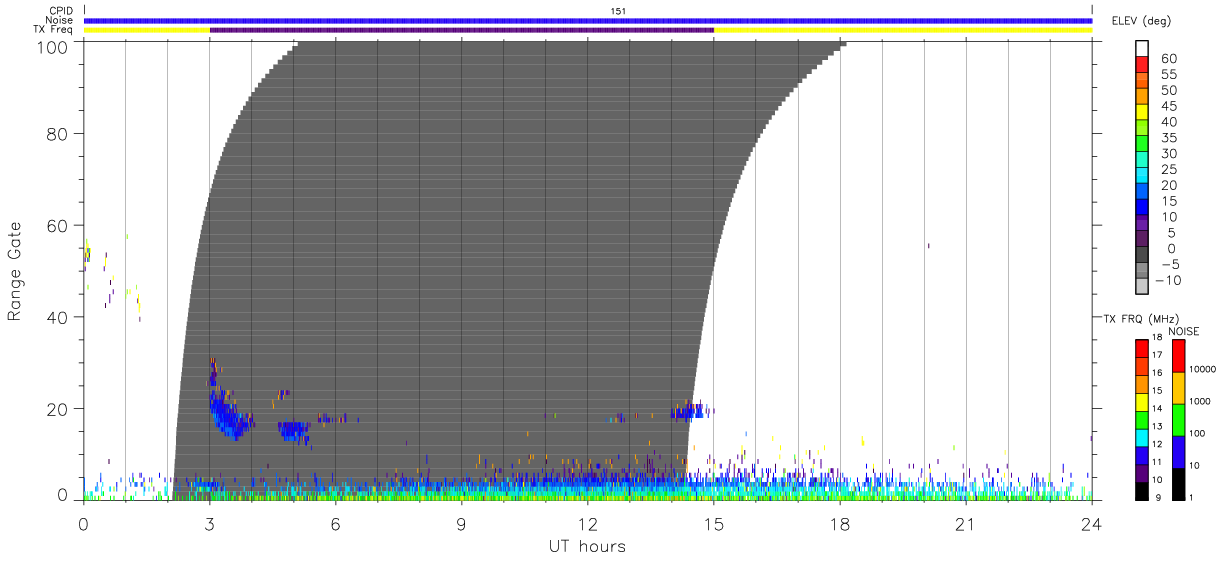Click the "21" tick on the UT hours axis
This screenshot has height=567, width=1228.
click(966, 524)
